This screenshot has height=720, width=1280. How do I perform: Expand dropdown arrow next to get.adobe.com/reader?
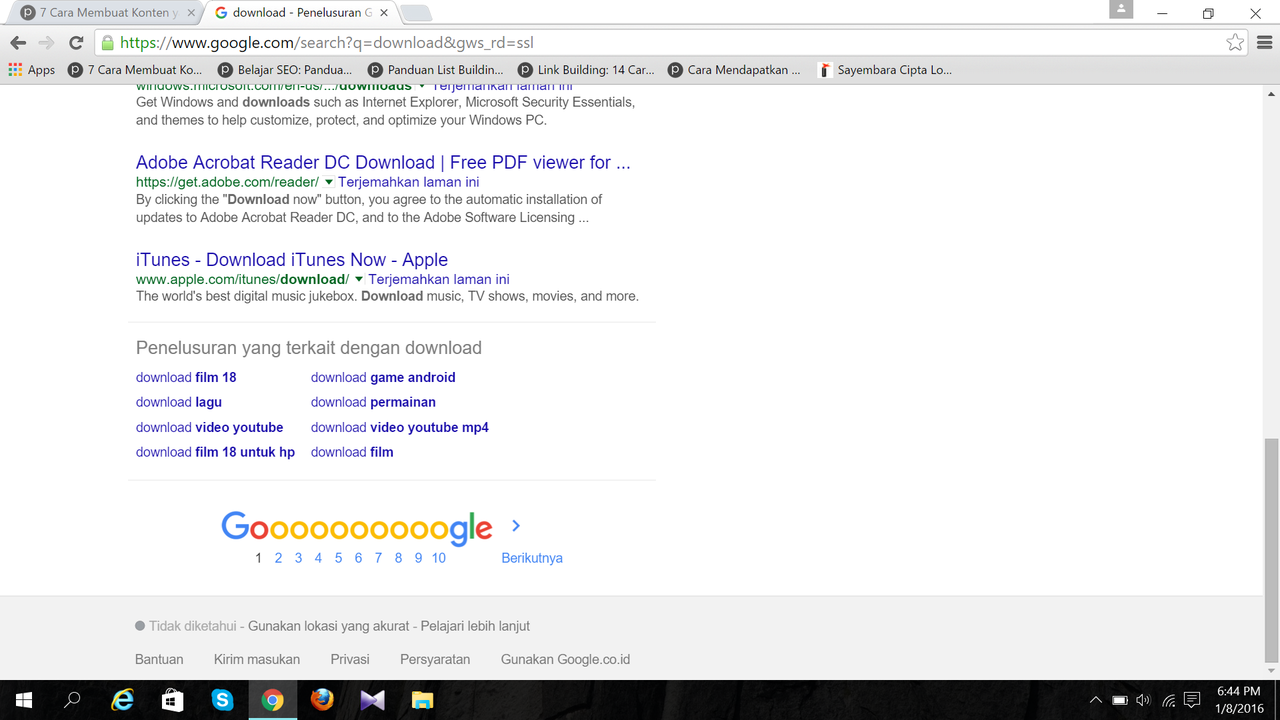(x=328, y=182)
